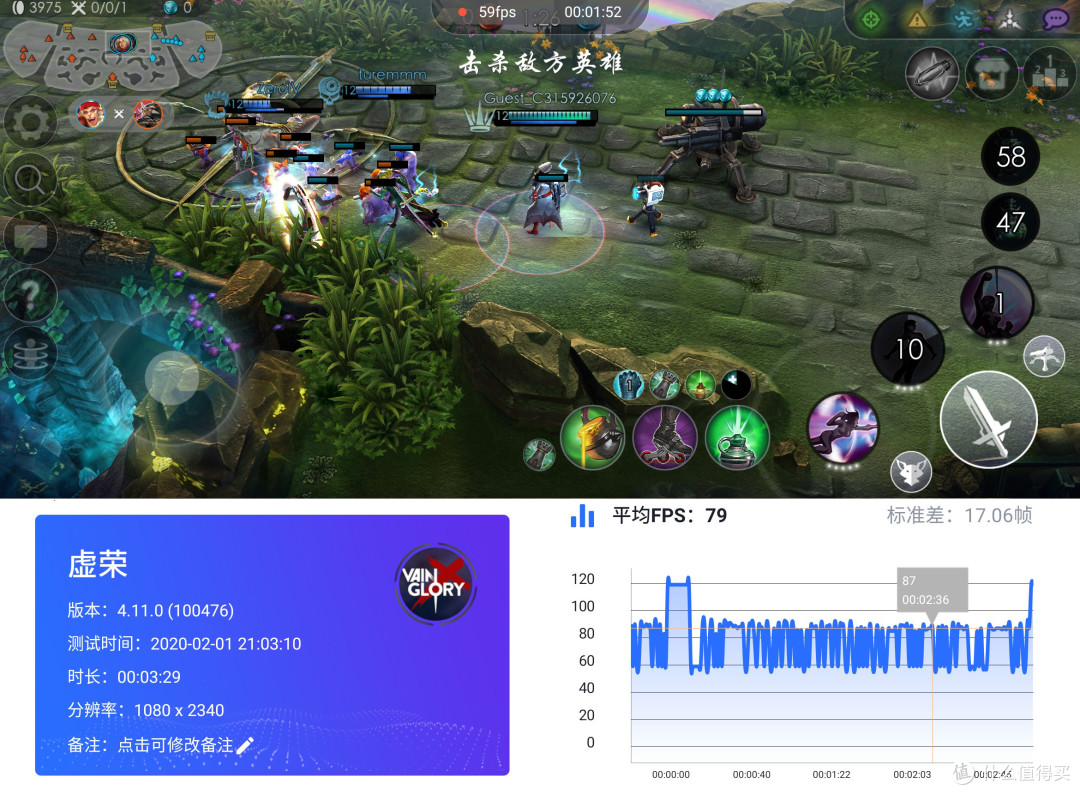The width and height of the screenshot is (1080, 795).
Task: Click the FPS line chart area
Action: [x=832, y=665]
